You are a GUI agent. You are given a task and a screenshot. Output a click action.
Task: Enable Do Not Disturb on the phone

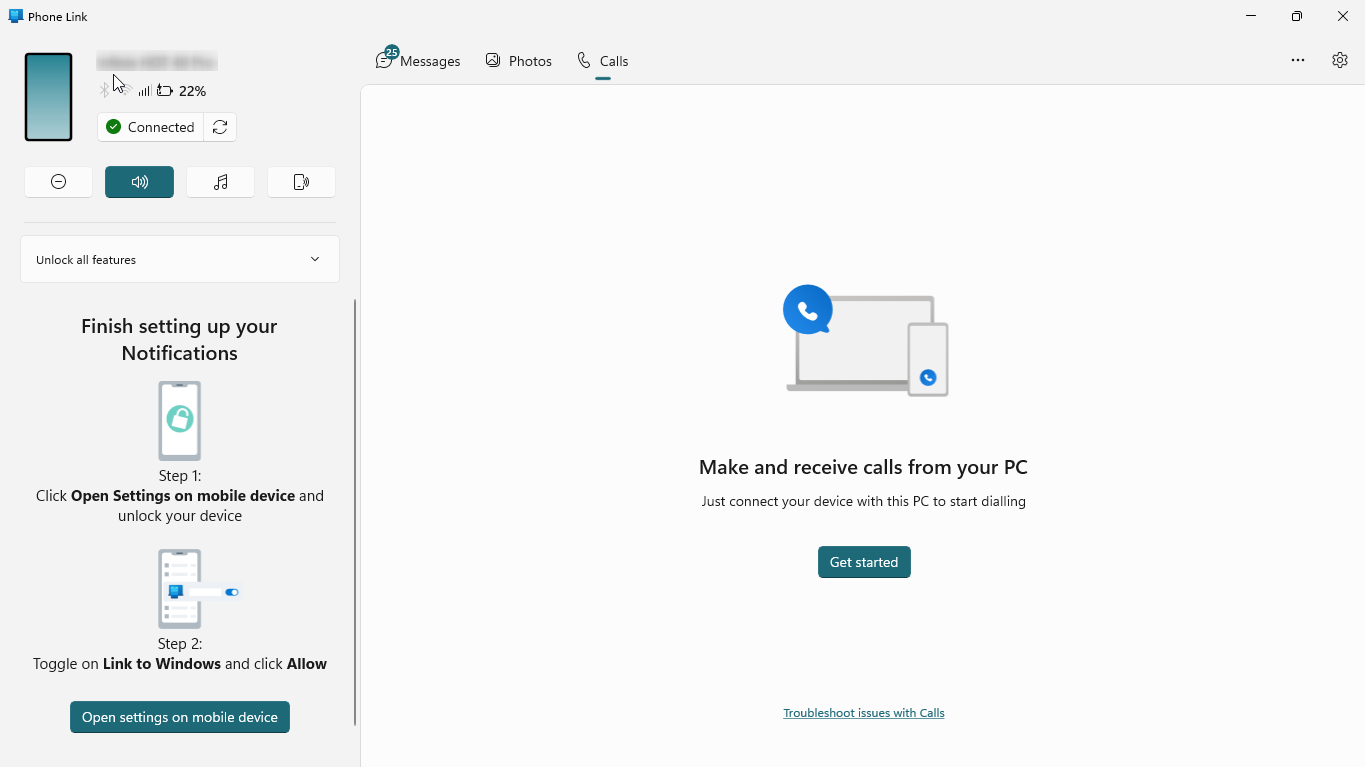point(58,181)
